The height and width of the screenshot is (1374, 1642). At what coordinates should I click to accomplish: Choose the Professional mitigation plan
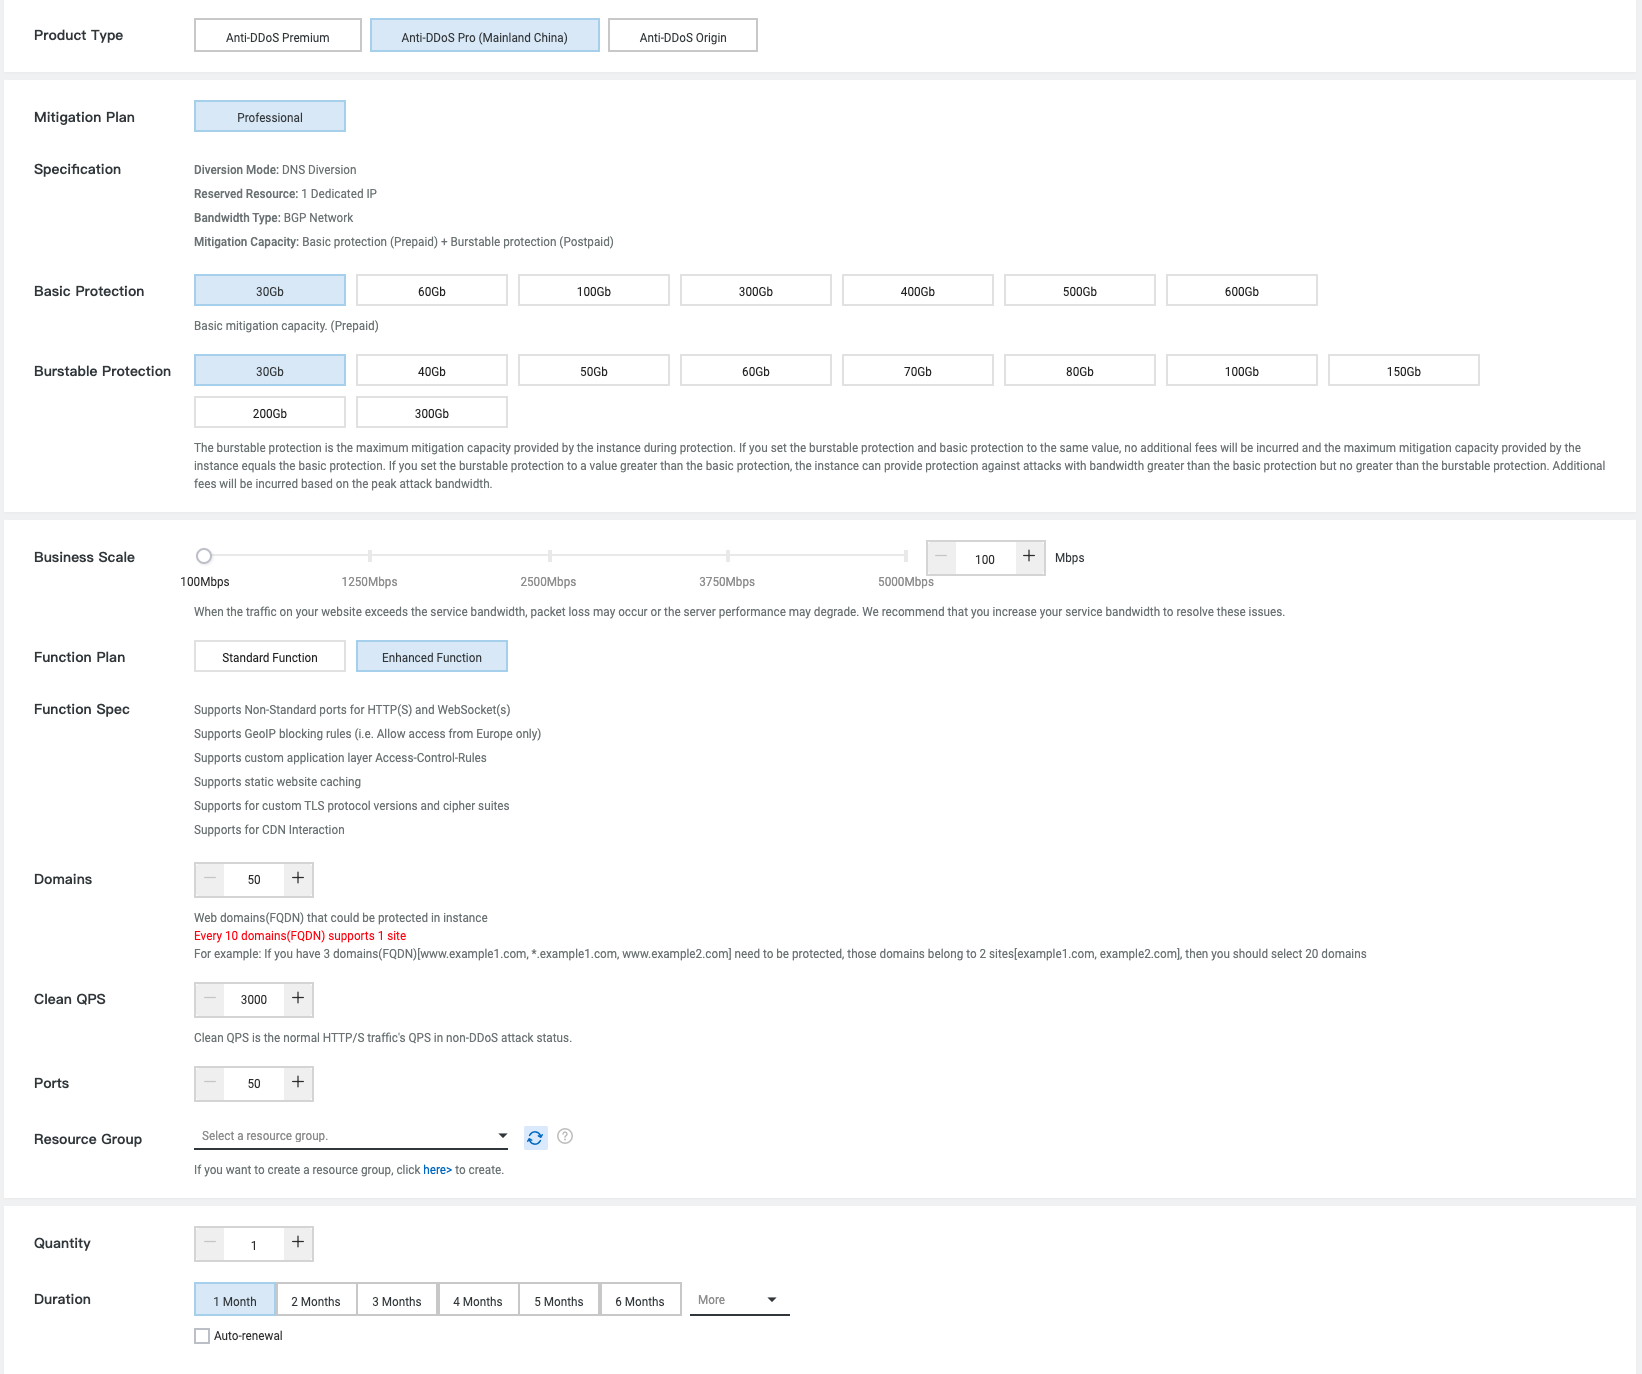[x=270, y=116]
